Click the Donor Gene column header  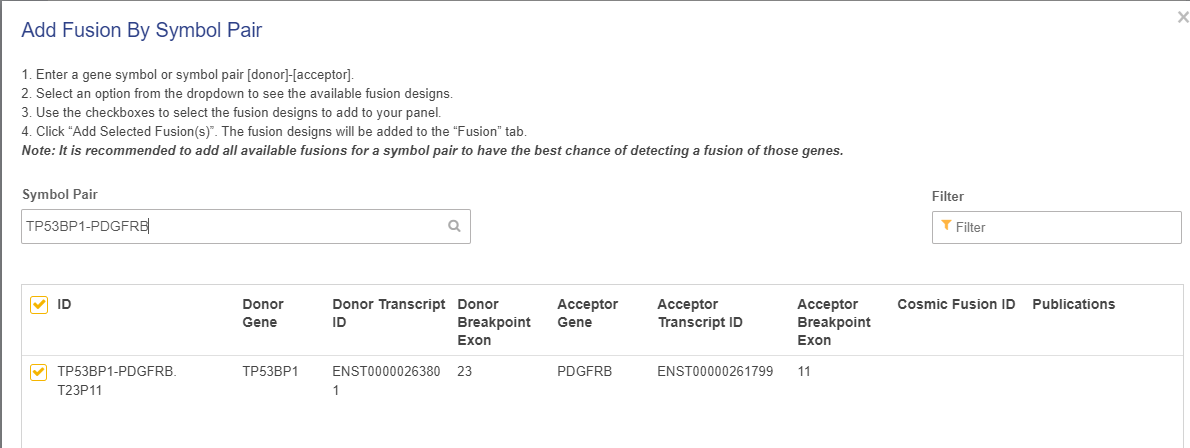click(x=263, y=313)
